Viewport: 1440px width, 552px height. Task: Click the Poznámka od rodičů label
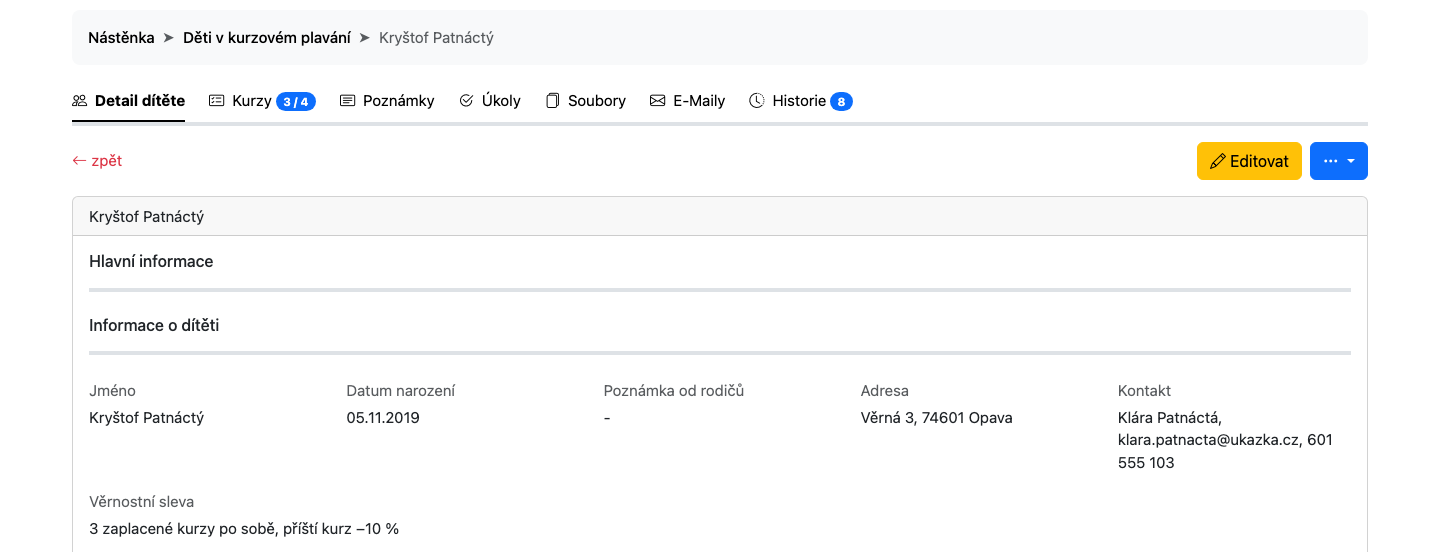click(674, 391)
